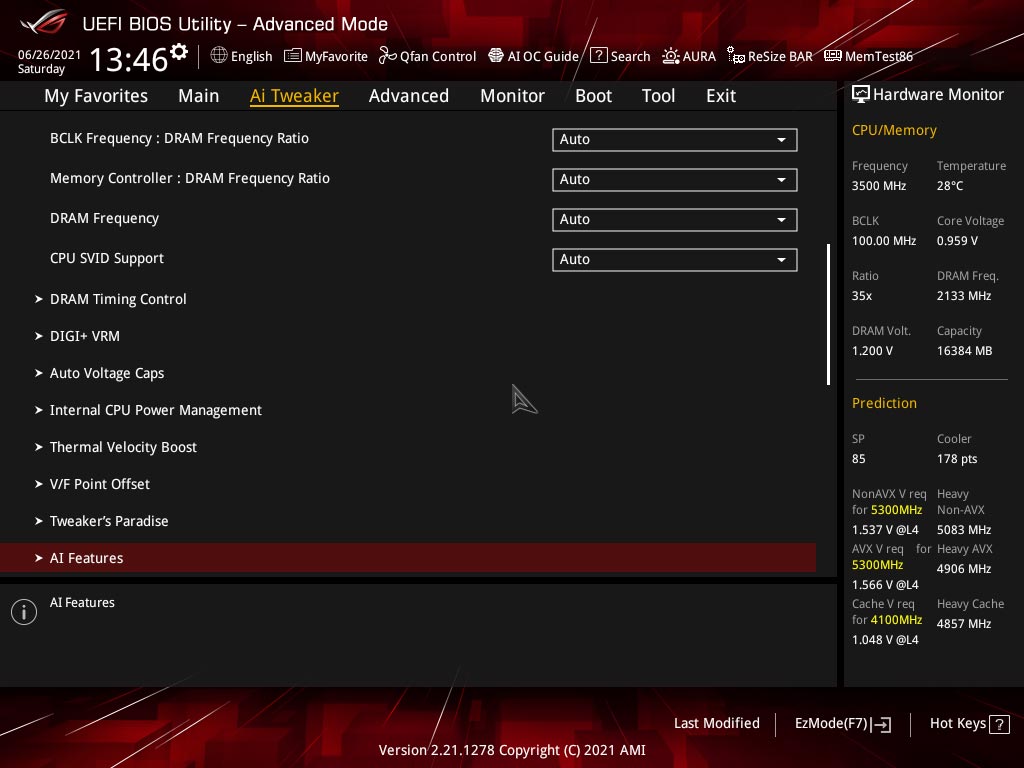Toggle ReSize BAR icon
The height and width of the screenshot is (768, 1024).
(x=736, y=56)
